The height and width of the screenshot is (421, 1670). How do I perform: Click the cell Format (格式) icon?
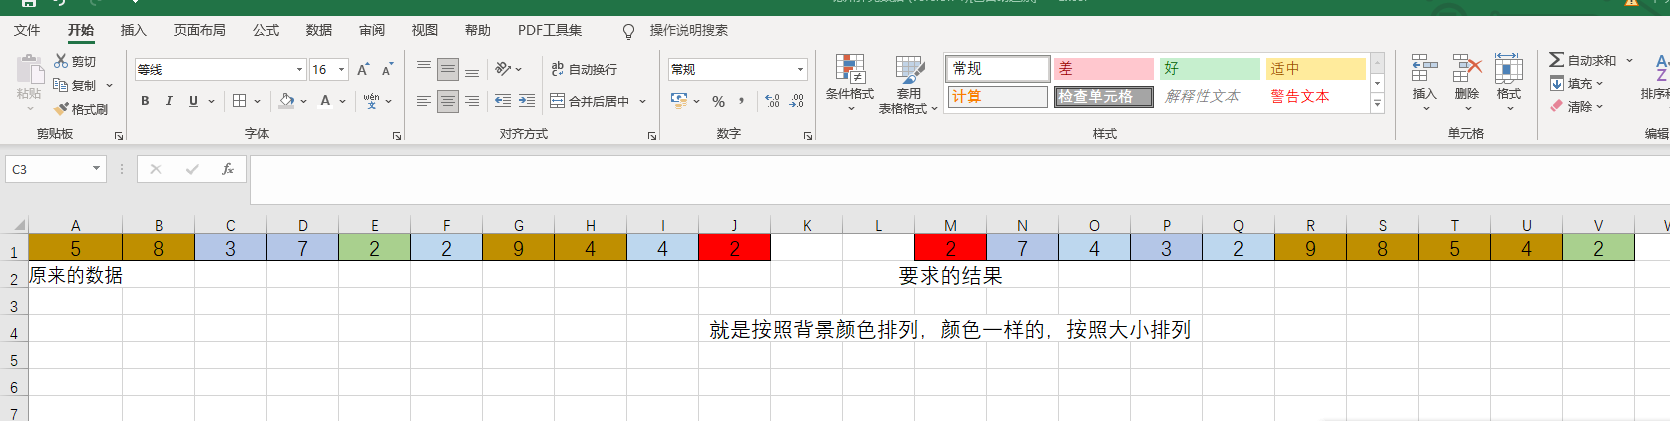(1509, 68)
